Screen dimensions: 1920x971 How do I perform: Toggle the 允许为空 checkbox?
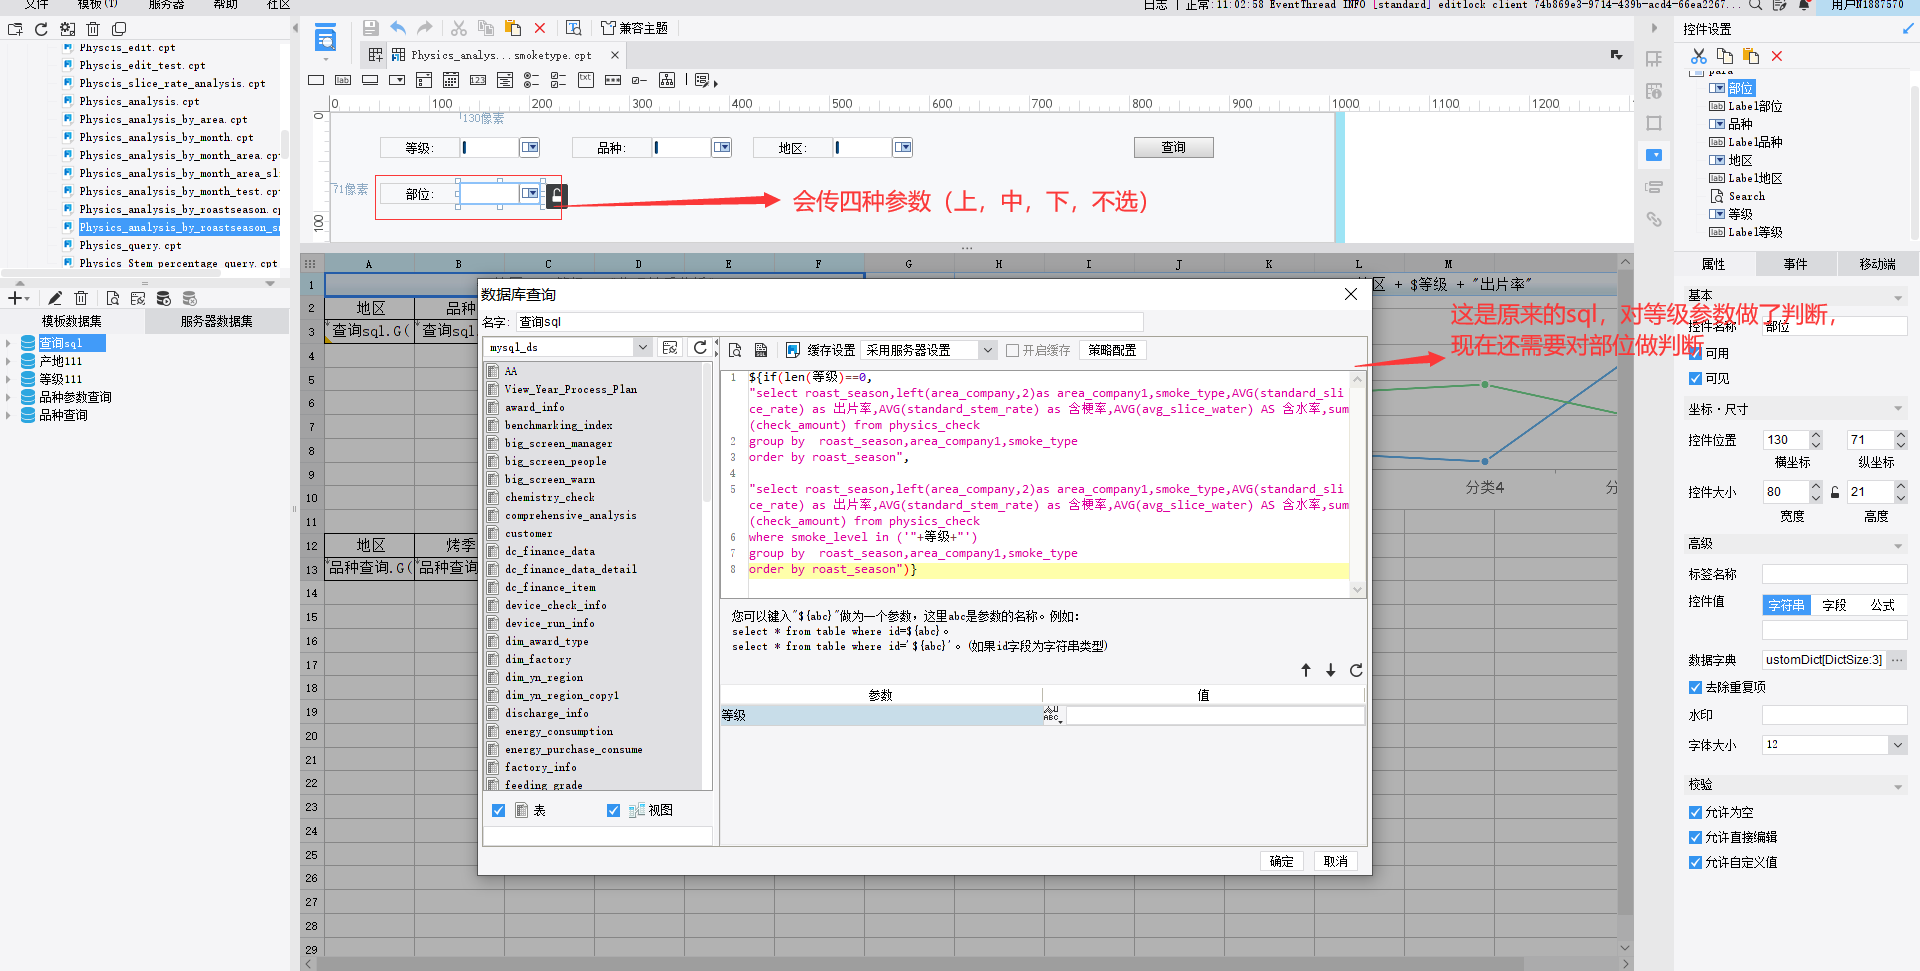(x=1695, y=812)
